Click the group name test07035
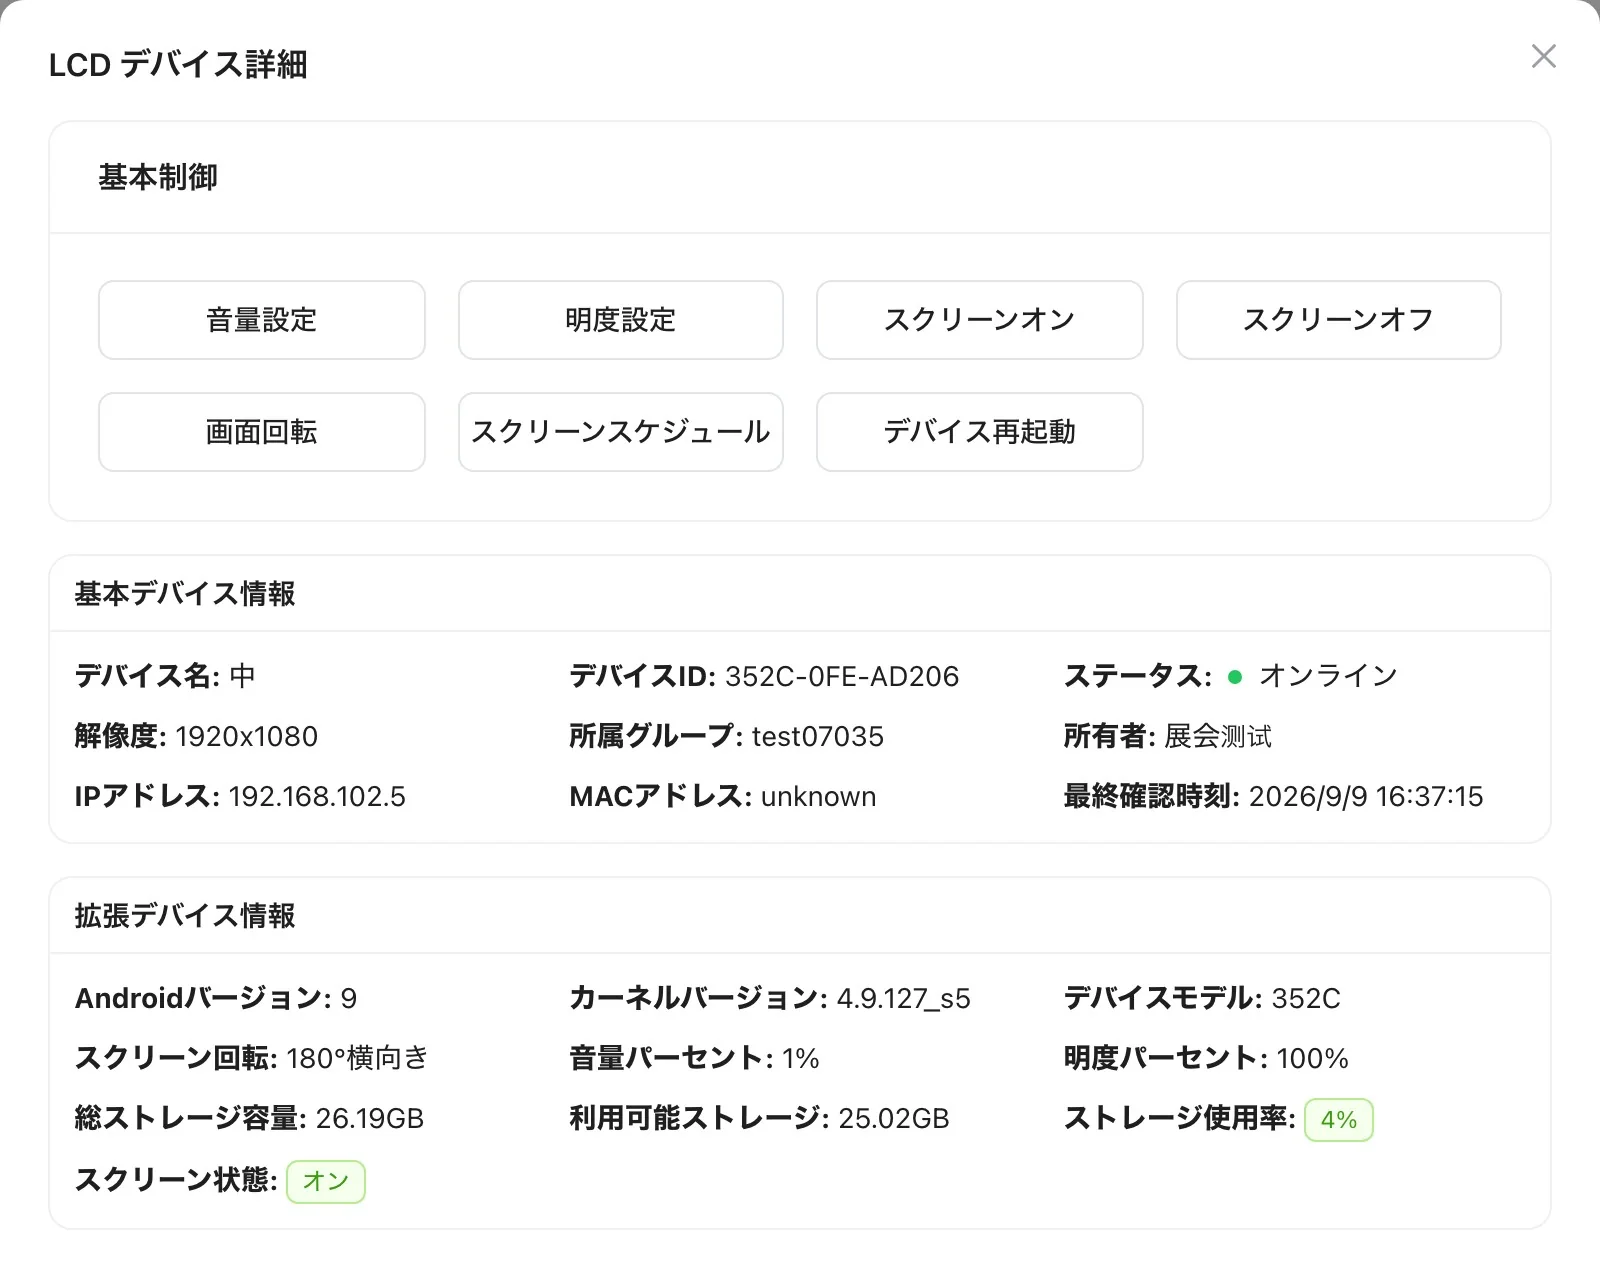The width and height of the screenshot is (1600, 1261). (818, 737)
